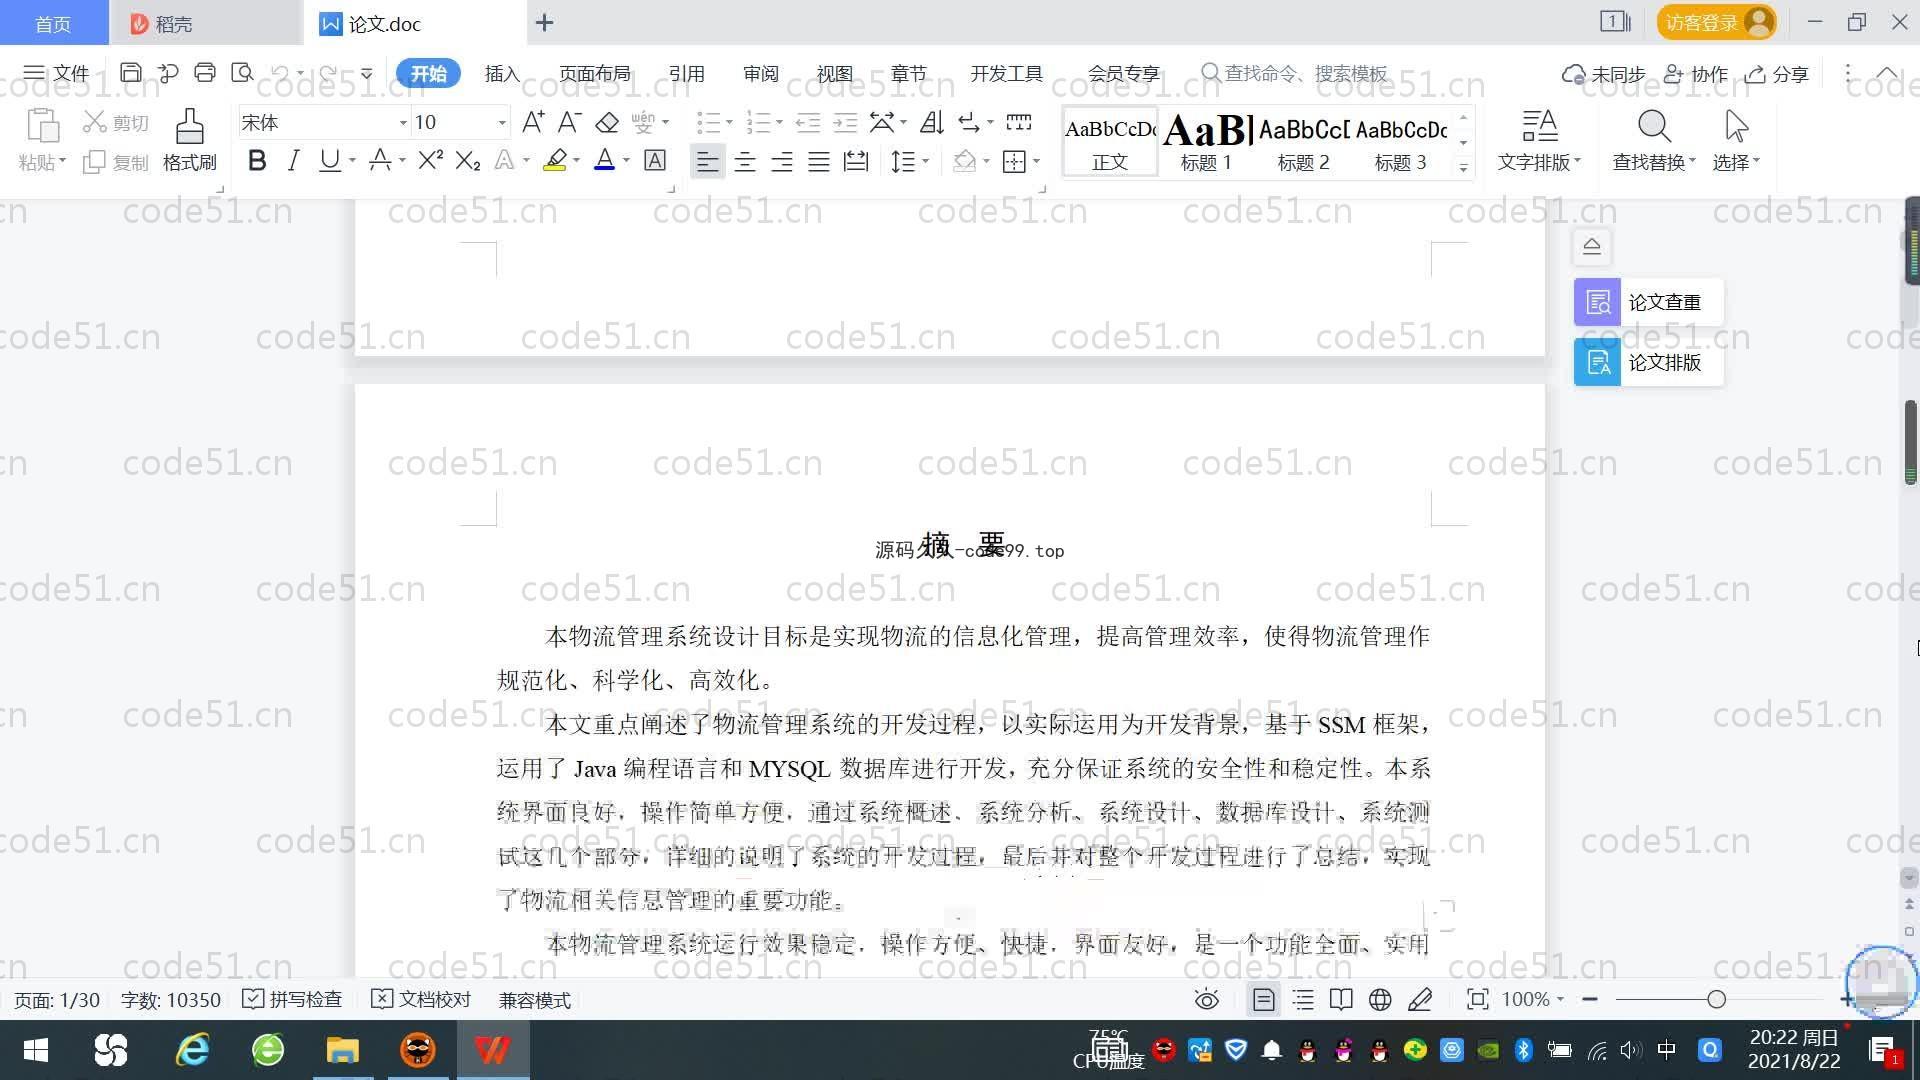Apply the 标题 1 style

1206,142
